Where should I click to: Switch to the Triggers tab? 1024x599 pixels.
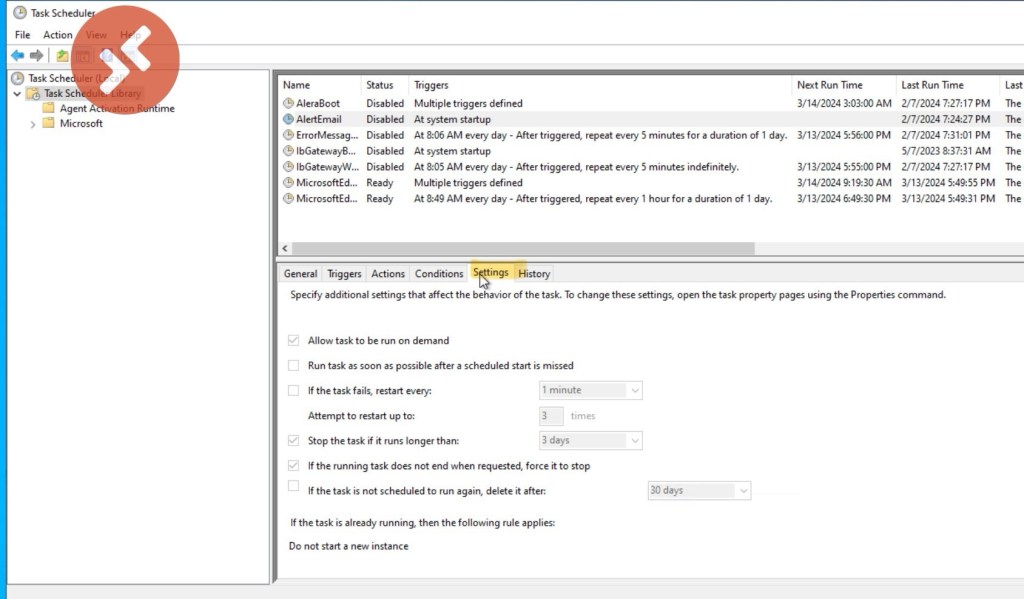[x=344, y=274]
